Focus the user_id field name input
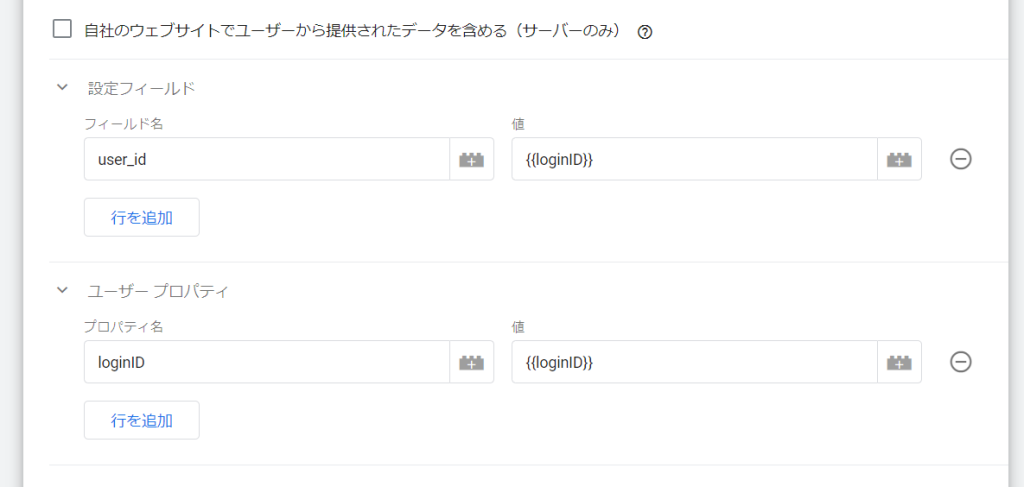Screen dimensions: 1024x487 266,159
